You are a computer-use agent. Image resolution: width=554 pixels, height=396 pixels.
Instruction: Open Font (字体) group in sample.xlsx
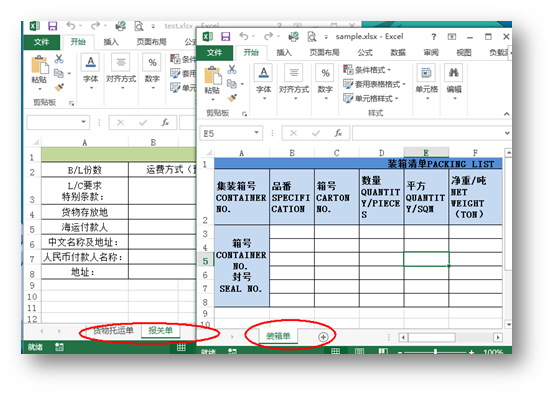click(264, 81)
